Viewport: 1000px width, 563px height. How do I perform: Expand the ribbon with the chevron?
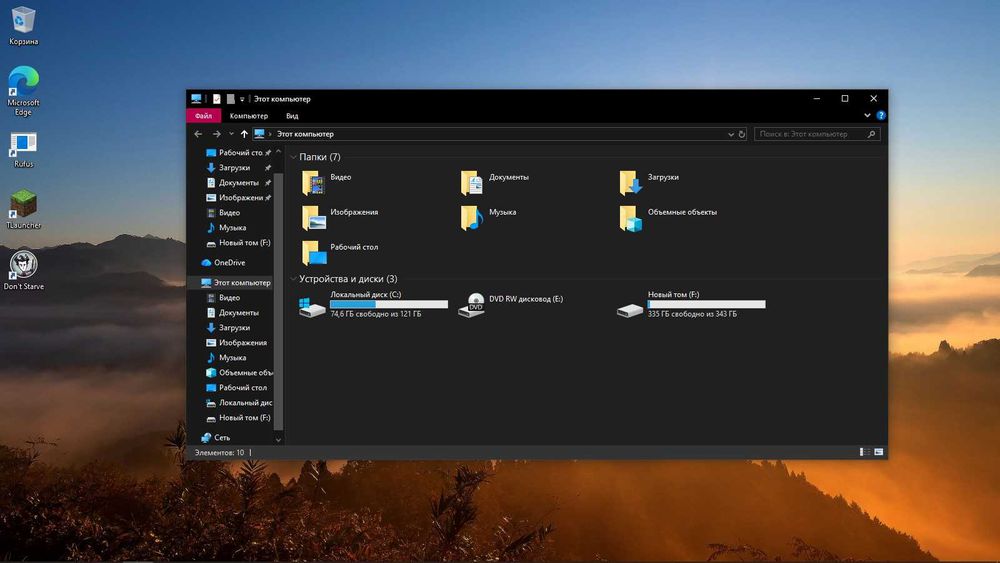point(867,115)
